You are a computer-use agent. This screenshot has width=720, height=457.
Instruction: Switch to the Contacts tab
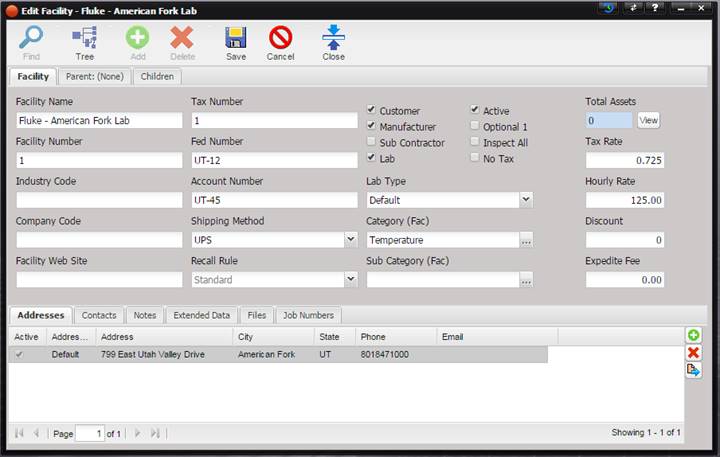(x=99, y=316)
